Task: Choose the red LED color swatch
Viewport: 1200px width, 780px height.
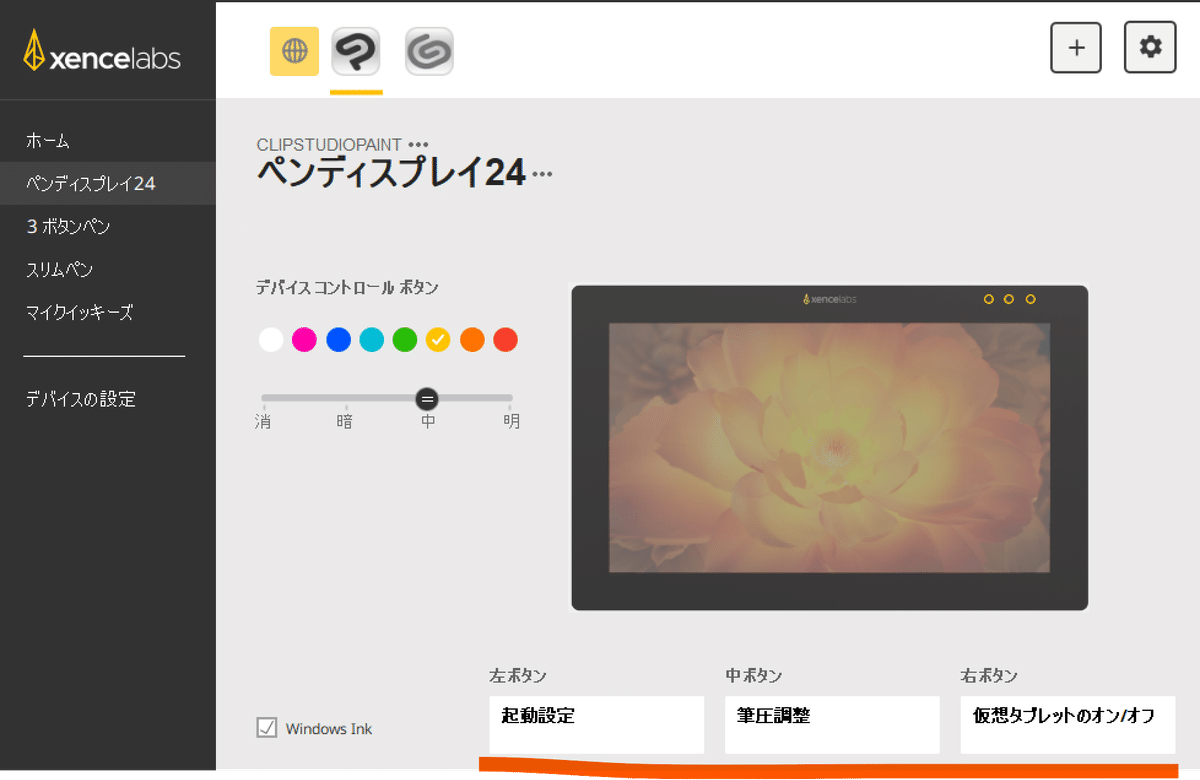Action: tap(505, 340)
